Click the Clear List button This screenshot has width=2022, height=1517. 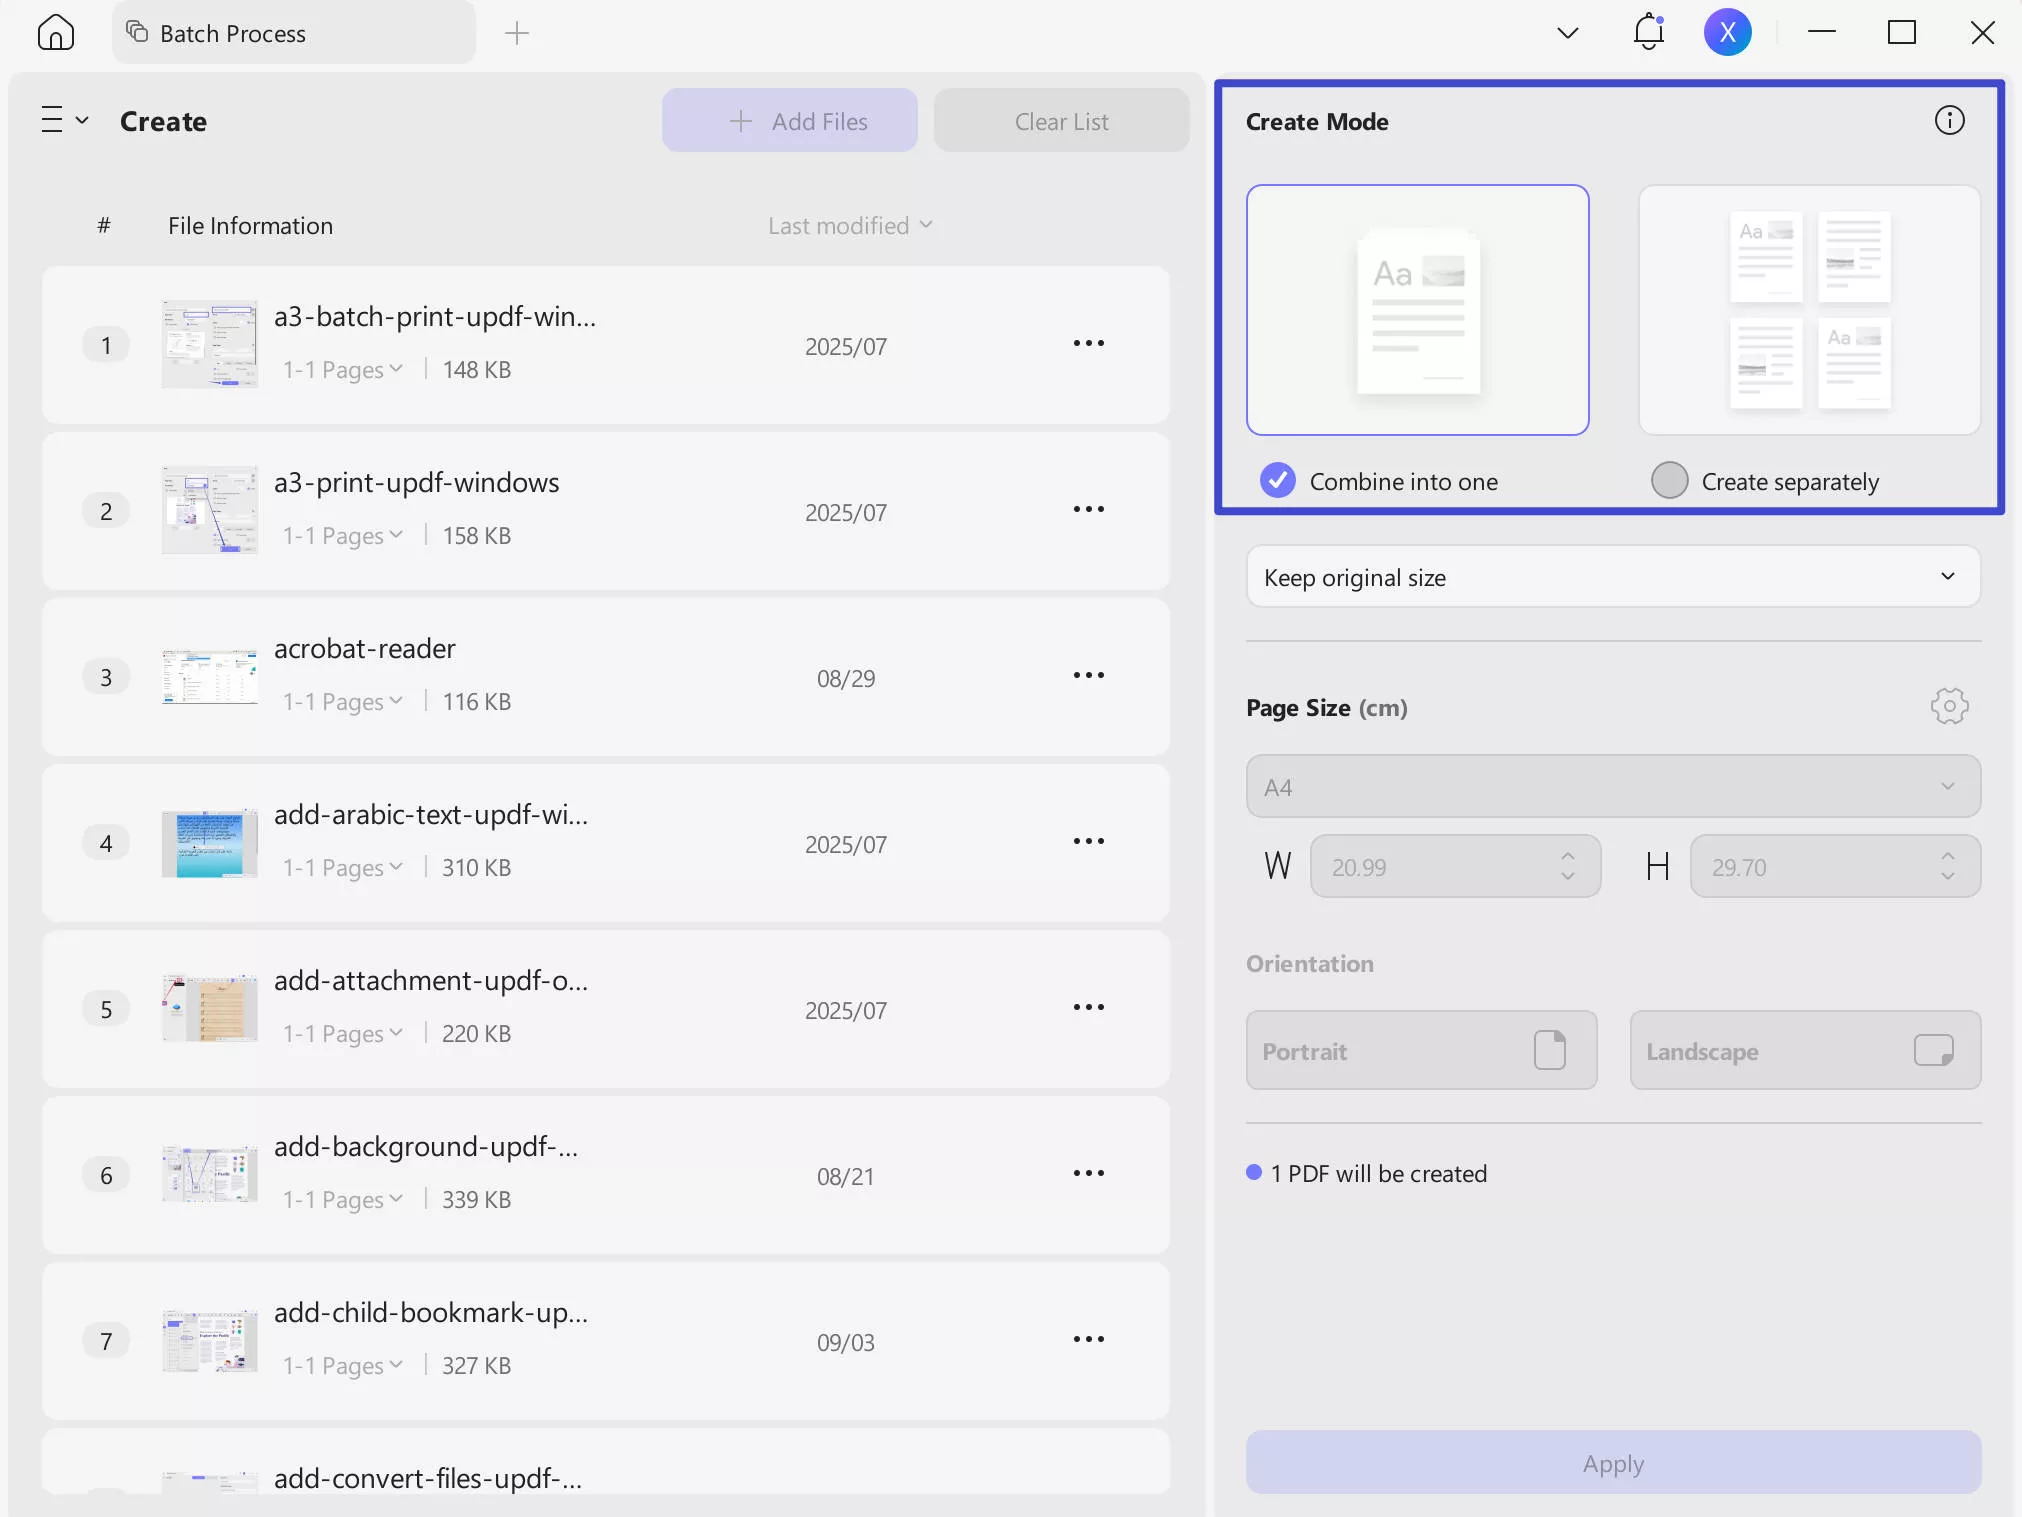tap(1061, 120)
